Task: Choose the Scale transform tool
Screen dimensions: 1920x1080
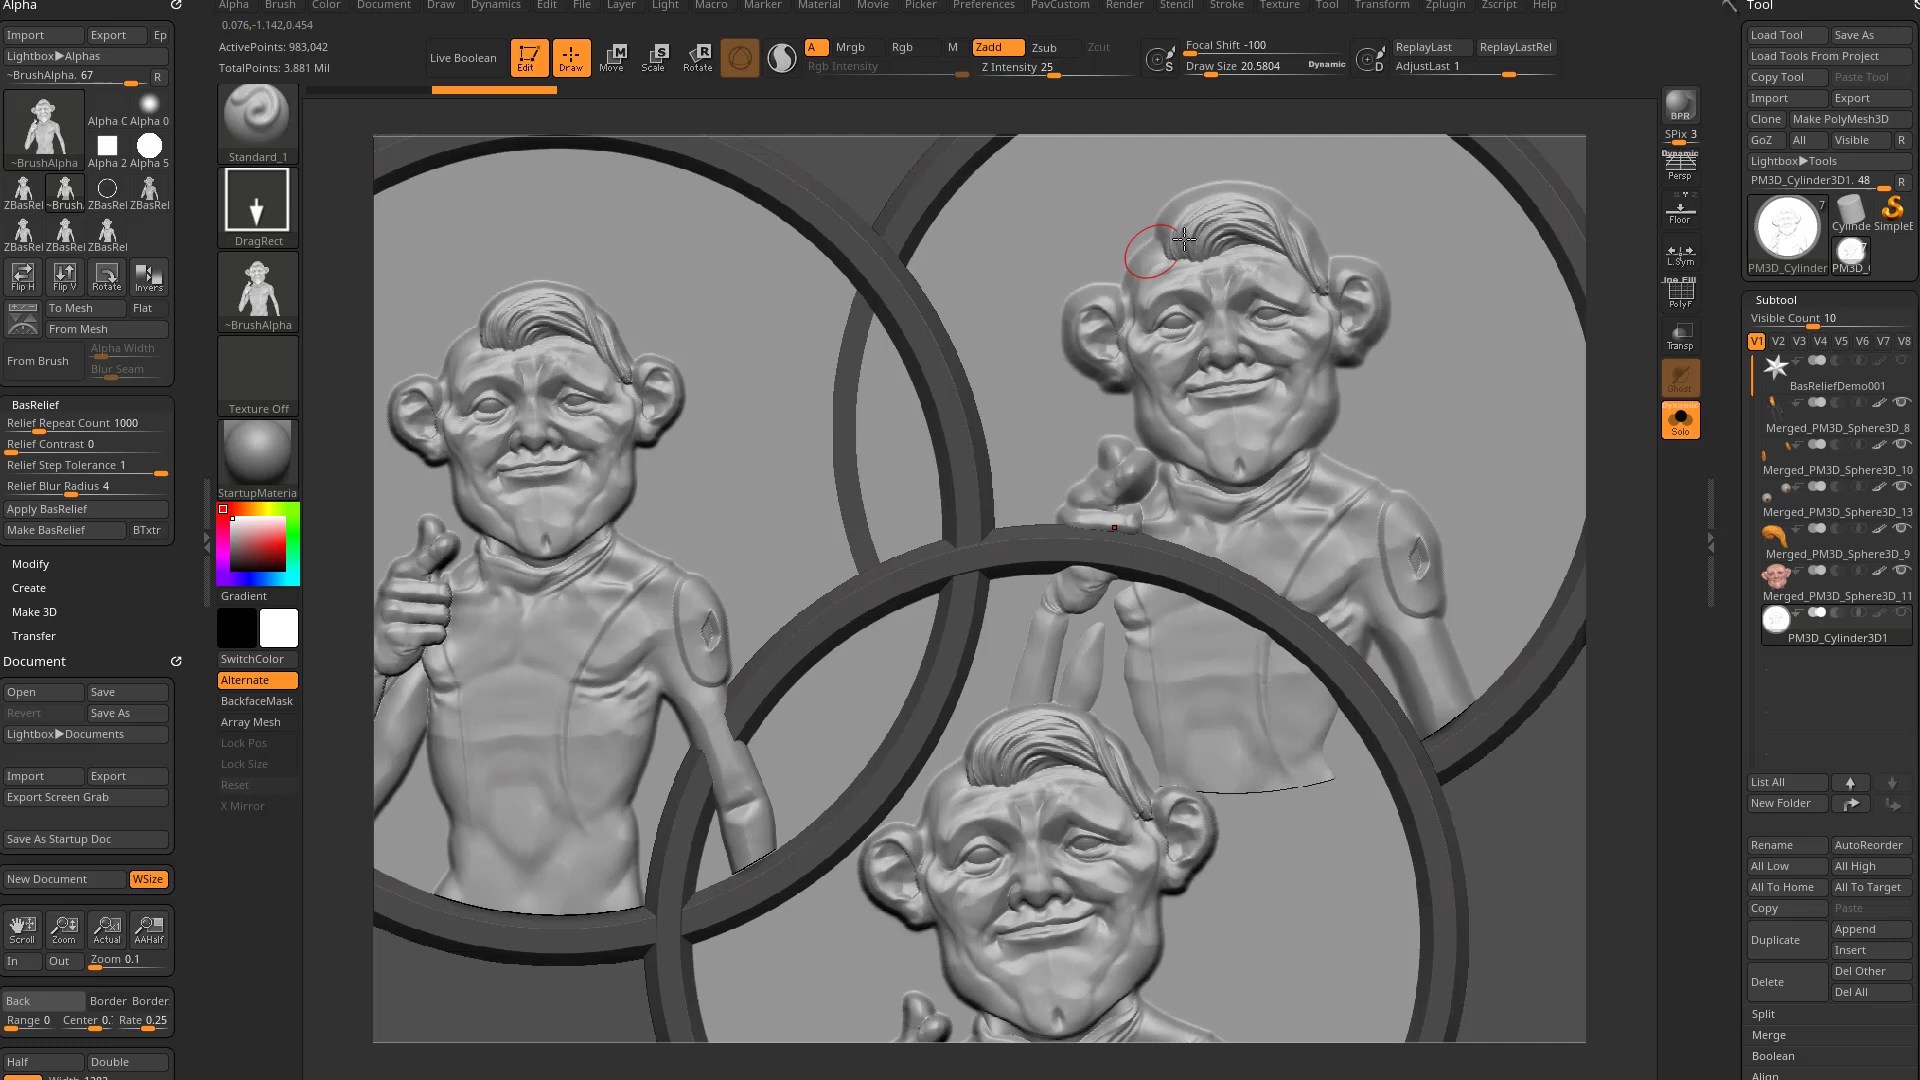Action: click(654, 58)
